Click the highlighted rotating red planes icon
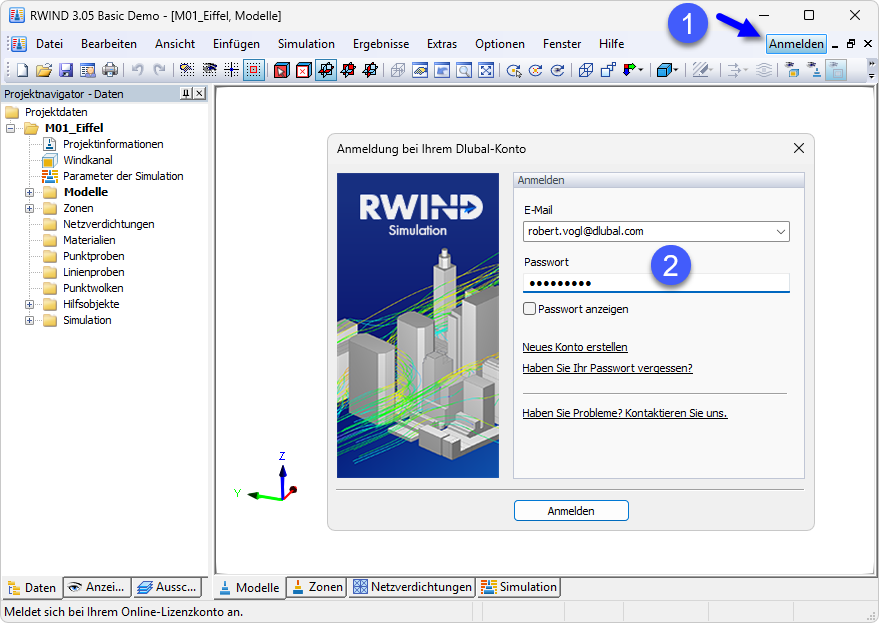Image resolution: width=879 pixels, height=623 pixels. pos(326,70)
